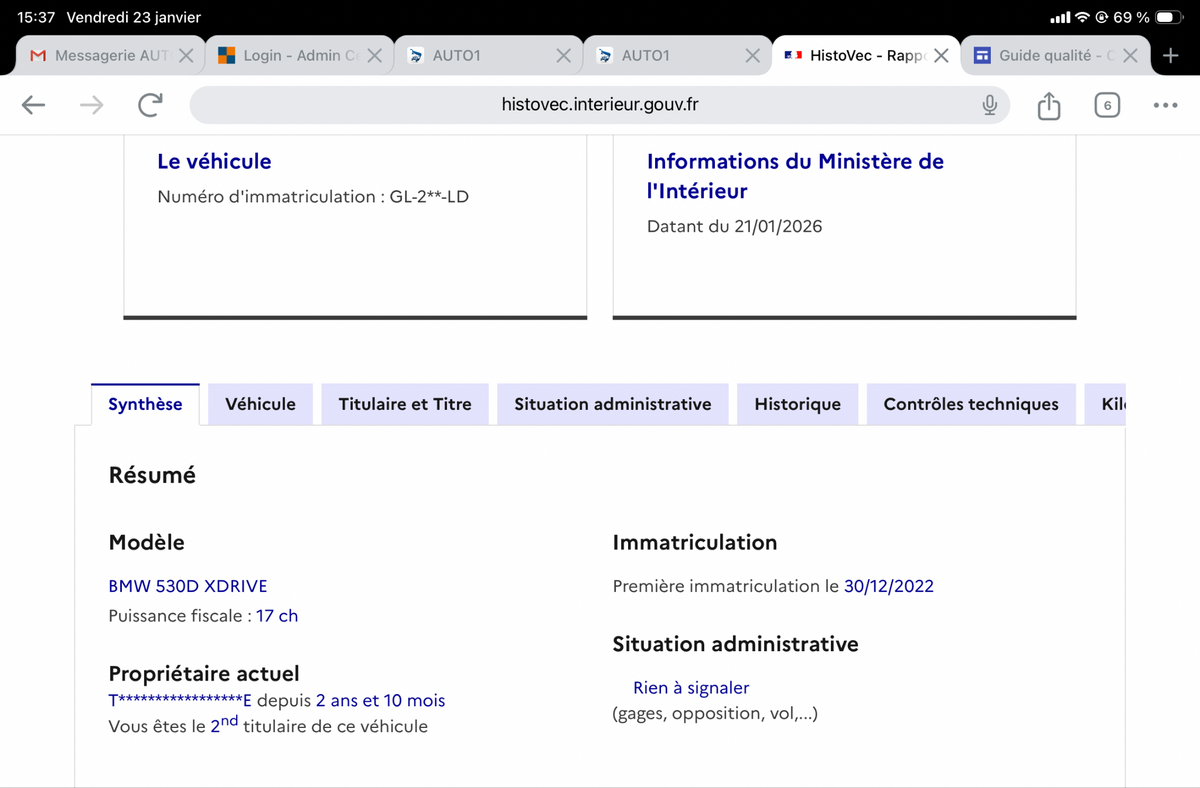Click the 'Le véhicule' heading
The image size is (1200, 788).
pos(214,161)
